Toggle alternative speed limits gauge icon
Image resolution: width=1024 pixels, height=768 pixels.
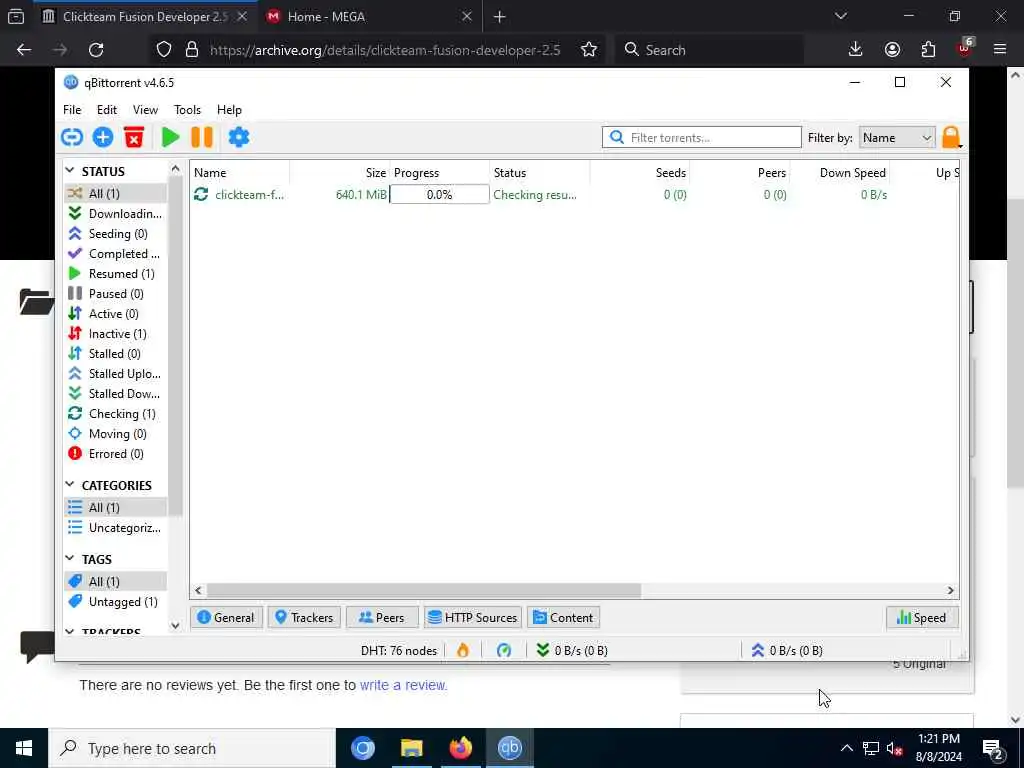[504, 650]
